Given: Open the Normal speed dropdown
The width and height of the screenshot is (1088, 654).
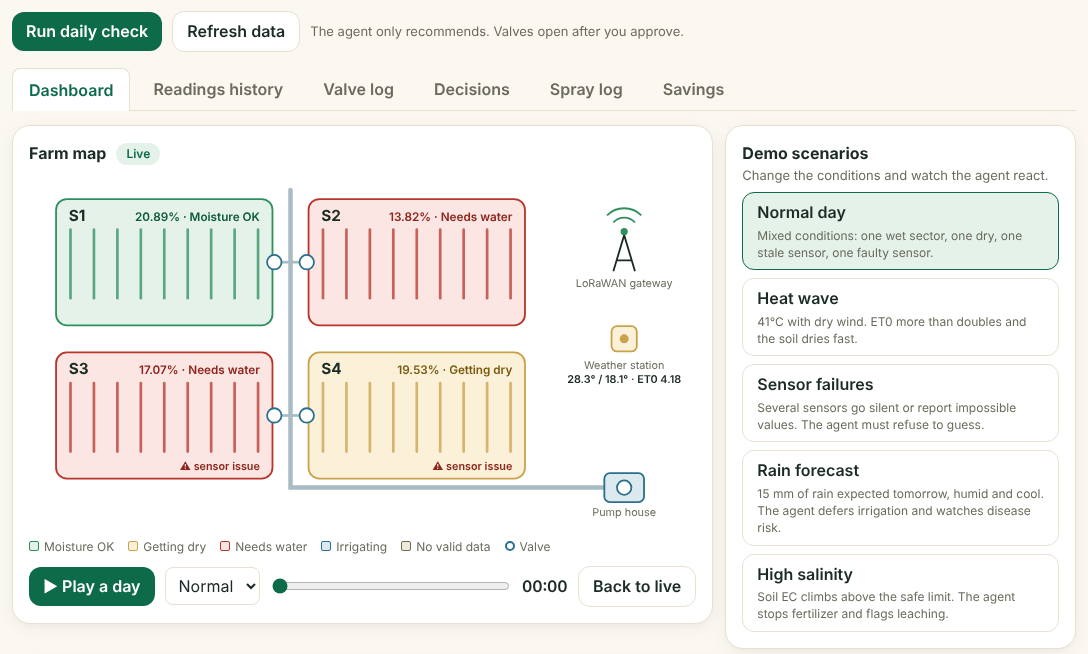Looking at the screenshot, I should [212, 587].
